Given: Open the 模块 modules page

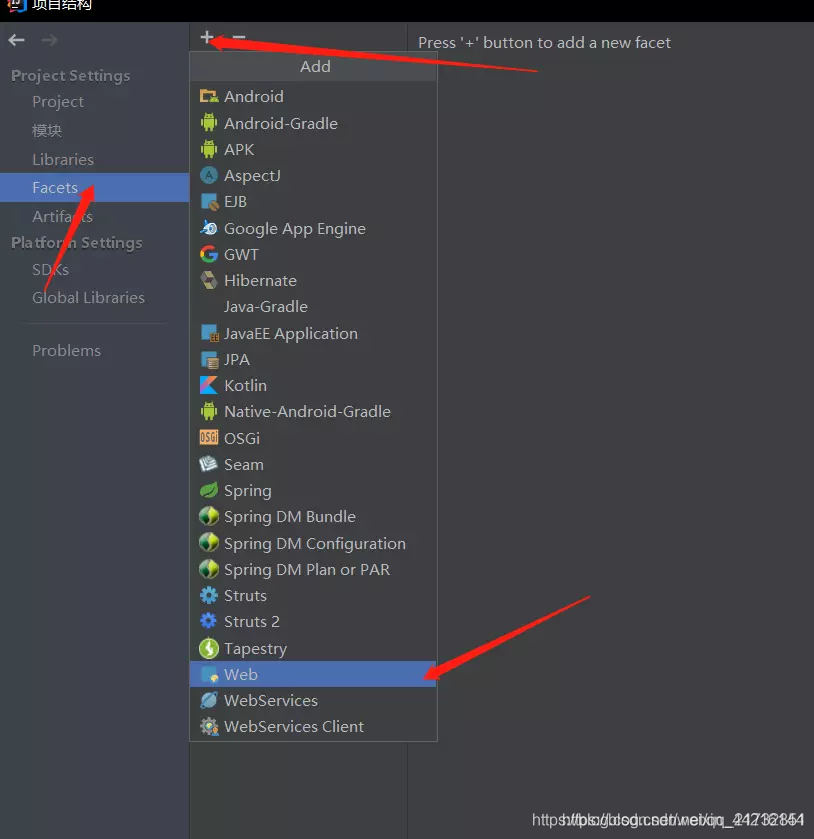Looking at the screenshot, I should (47, 131).
